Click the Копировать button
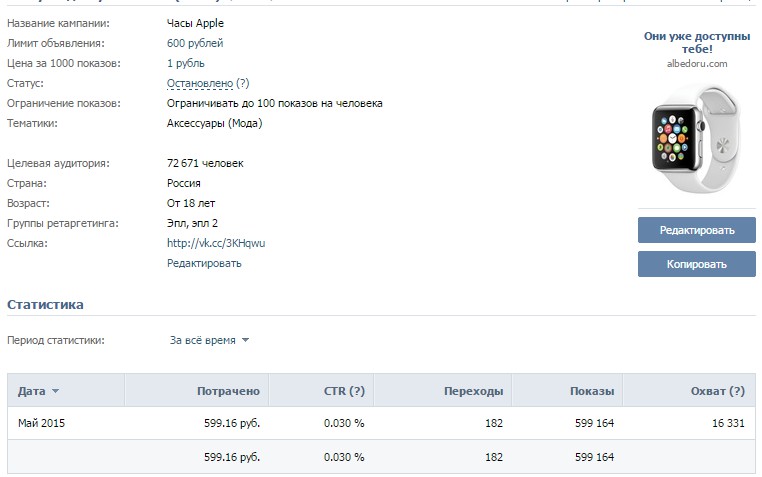The height and width of the screenshot is (477, 762). [x=696, y=264]
